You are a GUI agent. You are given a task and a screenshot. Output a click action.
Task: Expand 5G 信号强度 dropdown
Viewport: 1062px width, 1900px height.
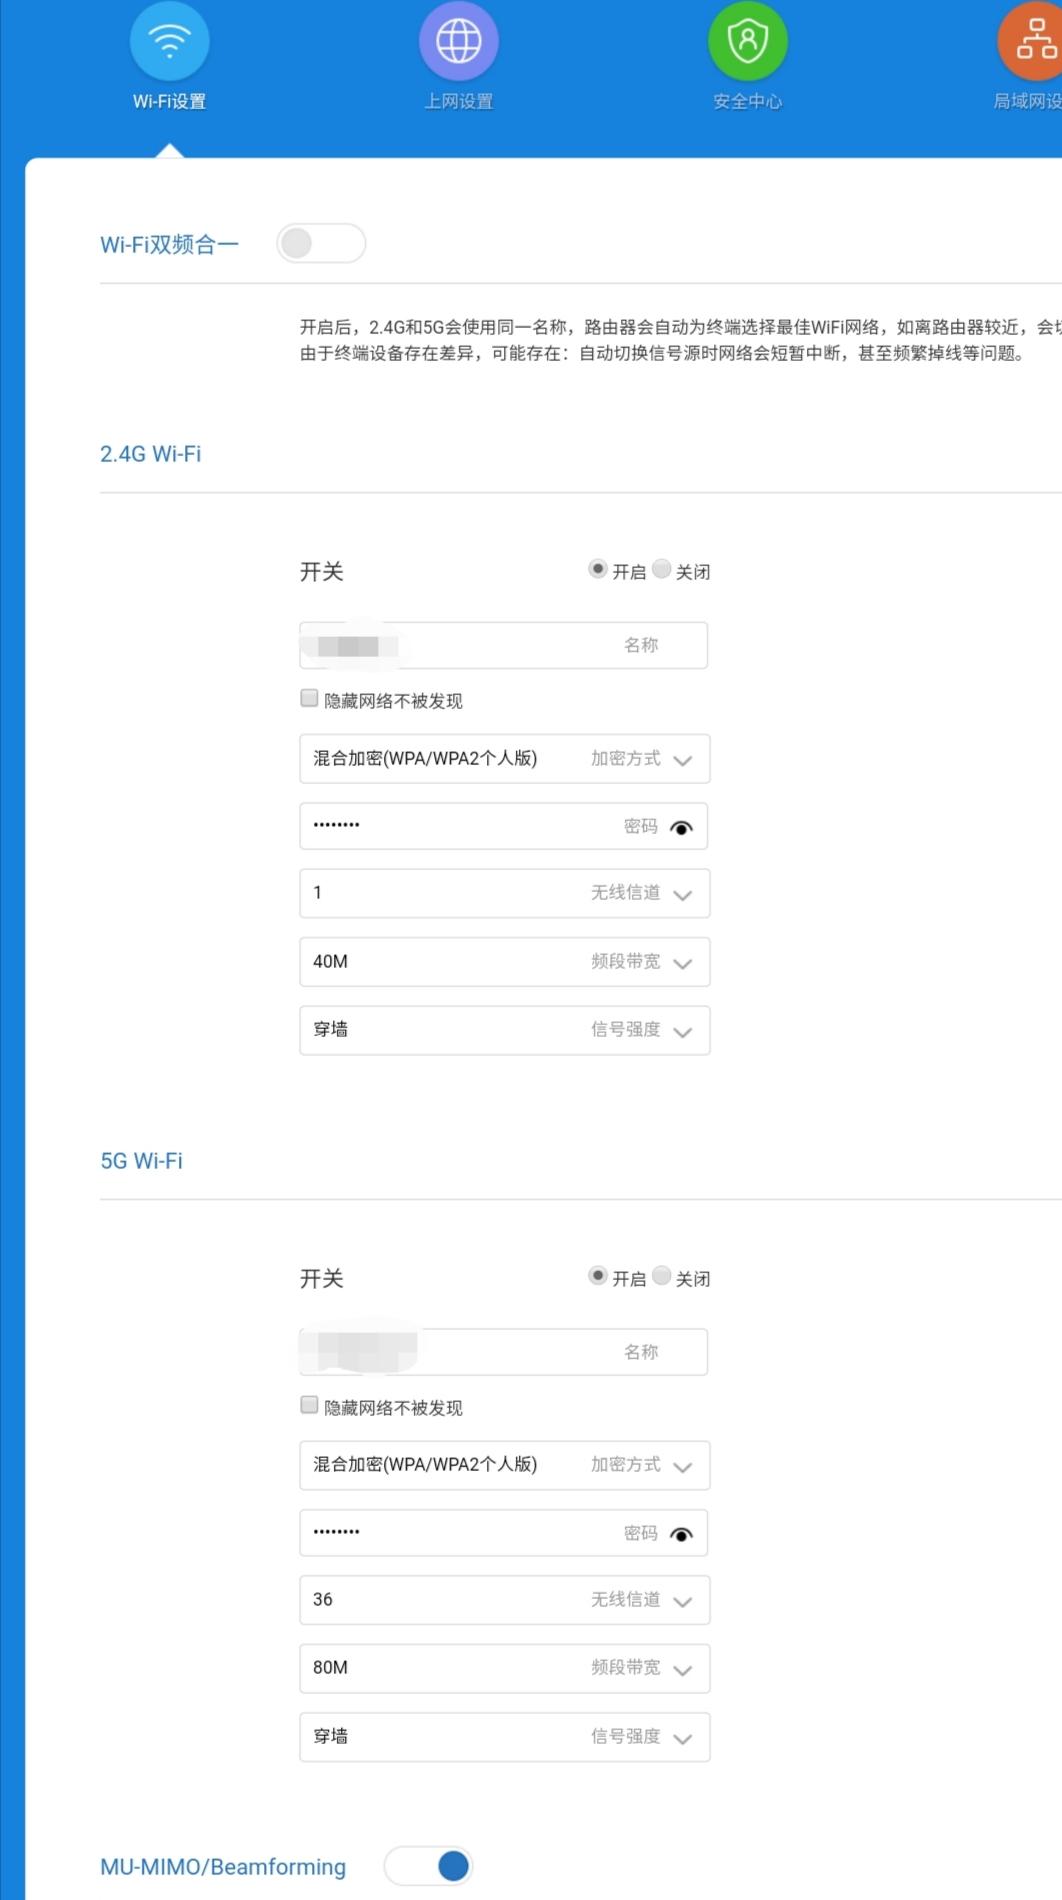[x=504, y=1737]
